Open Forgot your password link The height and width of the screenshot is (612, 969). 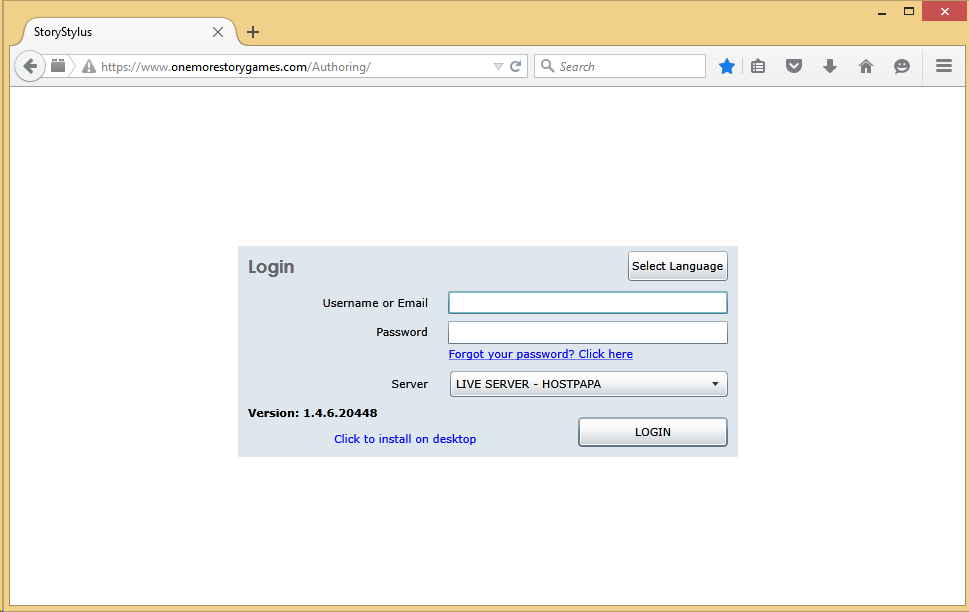pos(541,354)
